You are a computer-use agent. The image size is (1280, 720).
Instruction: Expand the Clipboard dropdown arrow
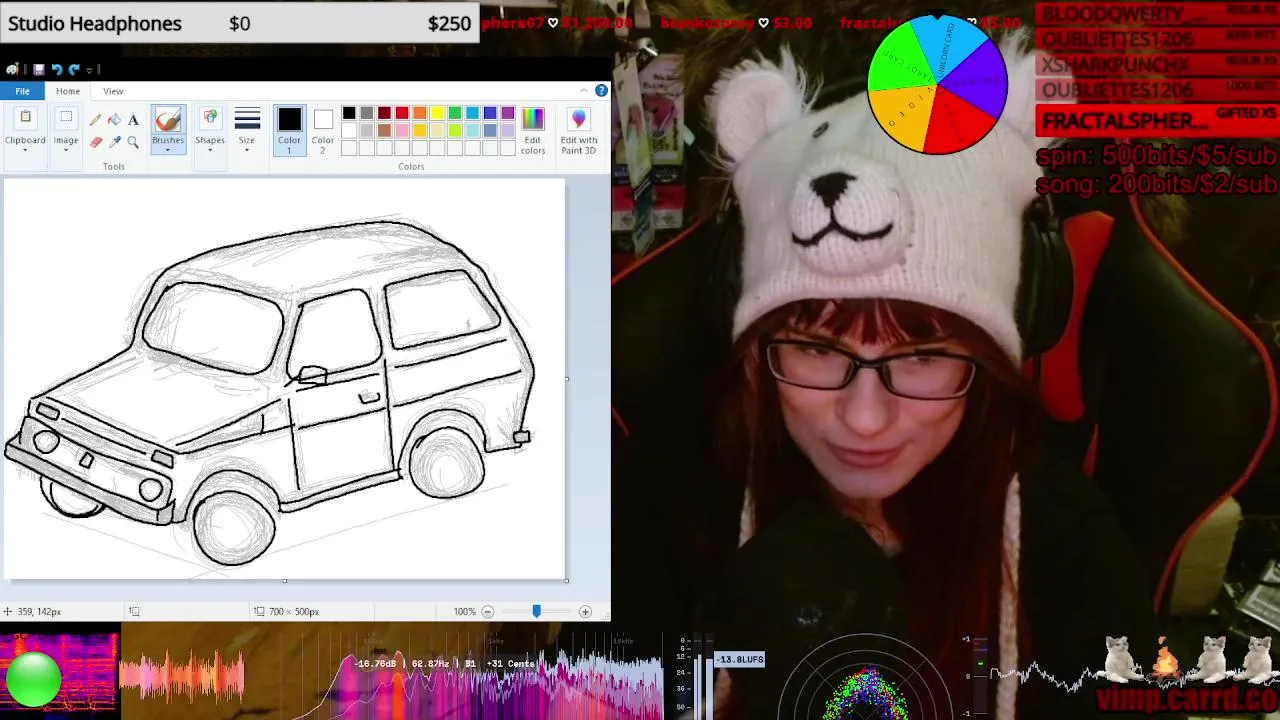click(x=25, y=151)
